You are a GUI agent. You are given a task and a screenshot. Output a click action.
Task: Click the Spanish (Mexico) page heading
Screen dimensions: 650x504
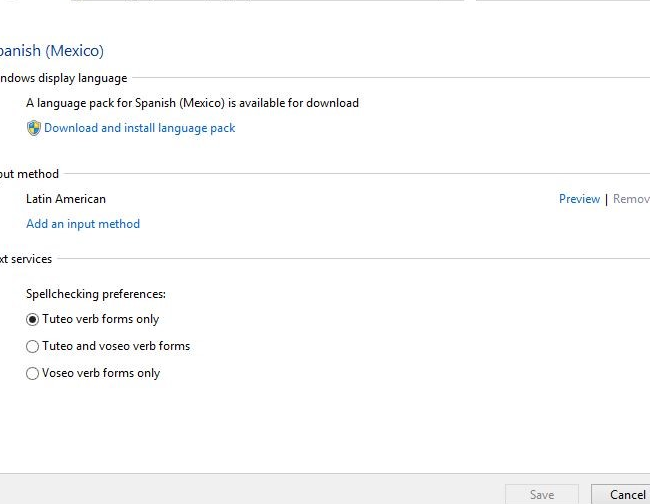click(51, 50)
